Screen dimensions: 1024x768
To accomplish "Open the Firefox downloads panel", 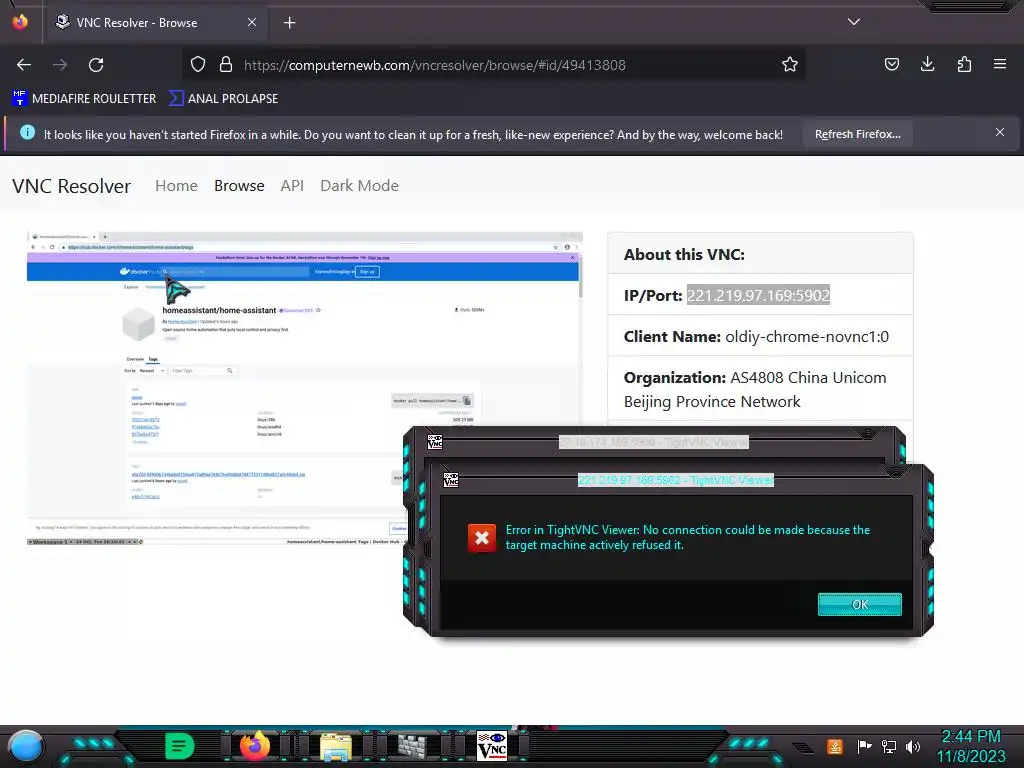I will pos(927,65).
